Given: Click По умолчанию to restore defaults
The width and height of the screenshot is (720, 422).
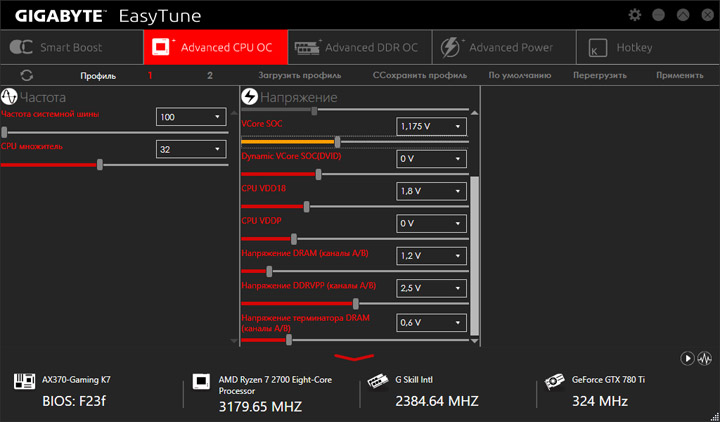Looking at the screenshot, I should (520, 75).
